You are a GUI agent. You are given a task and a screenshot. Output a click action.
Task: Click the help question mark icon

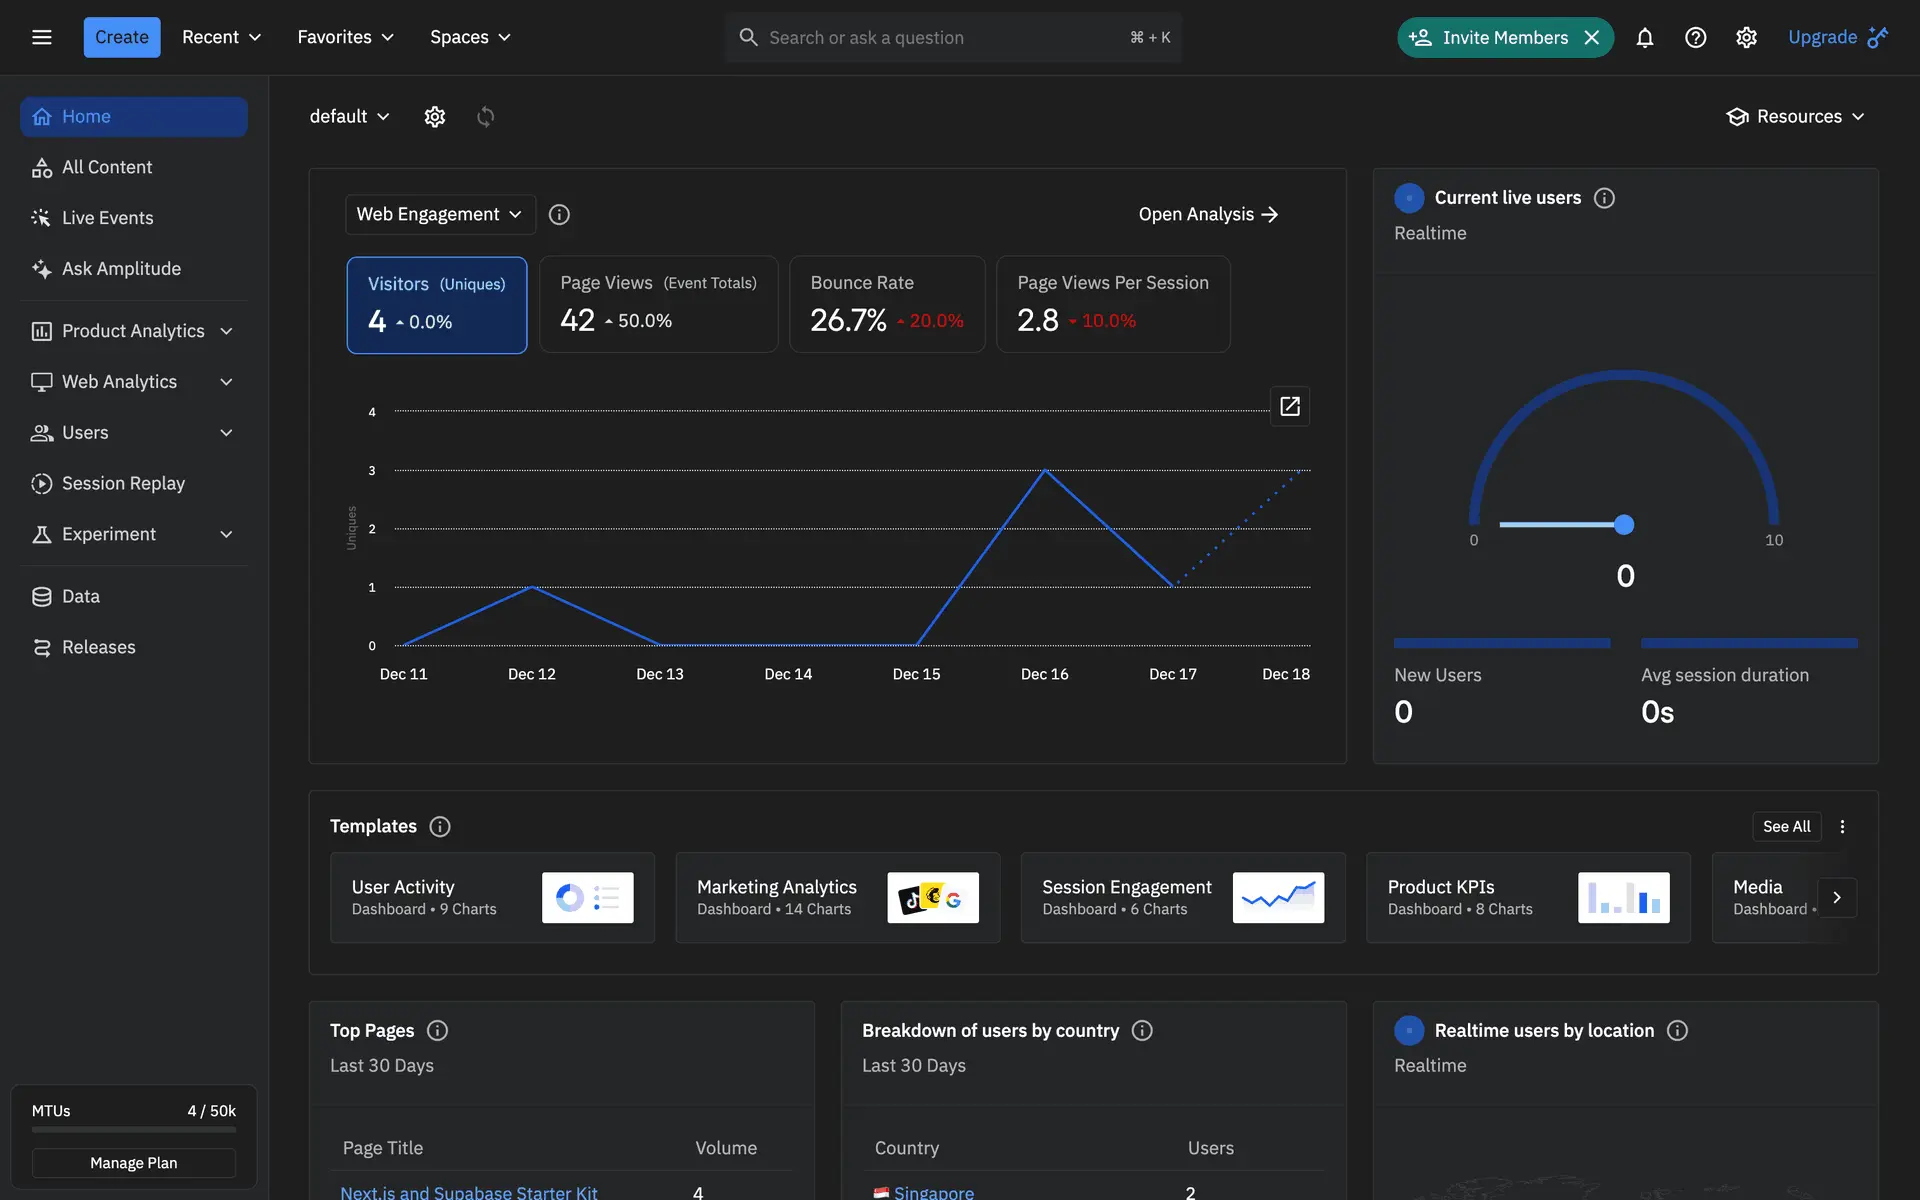pos(1695,37)
